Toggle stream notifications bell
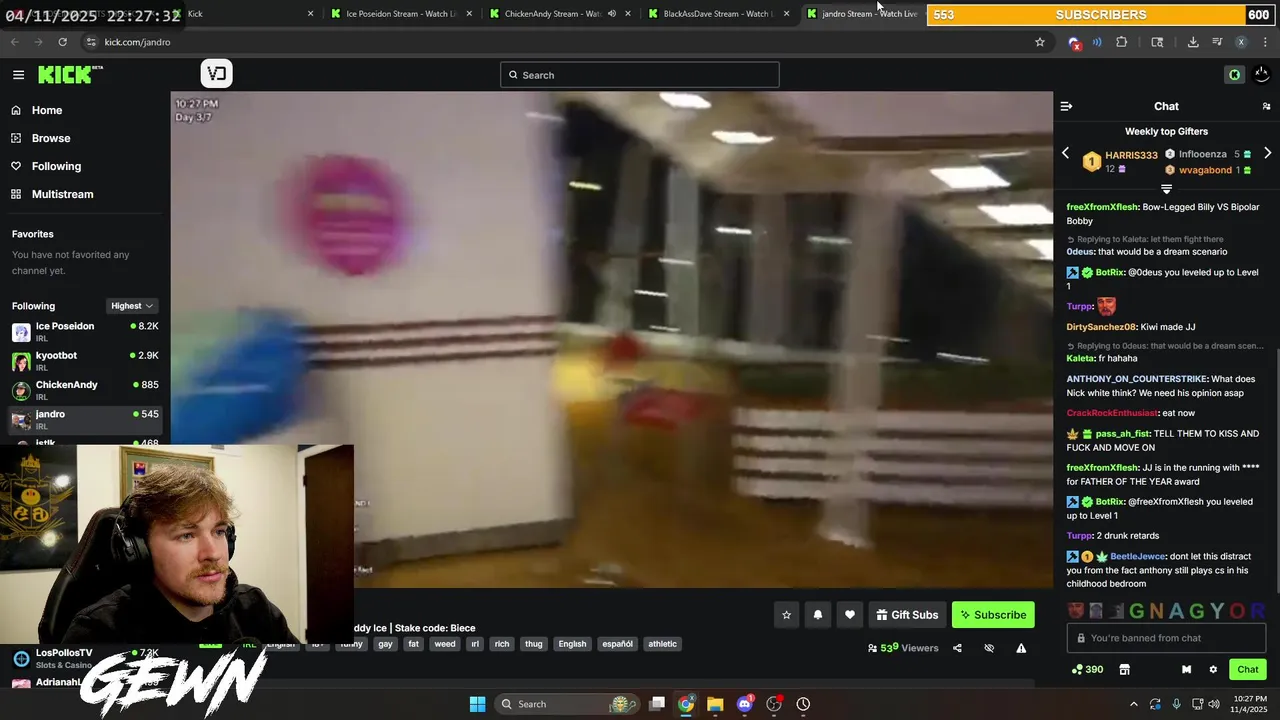1280x720 pixels. tap(818, 615)
